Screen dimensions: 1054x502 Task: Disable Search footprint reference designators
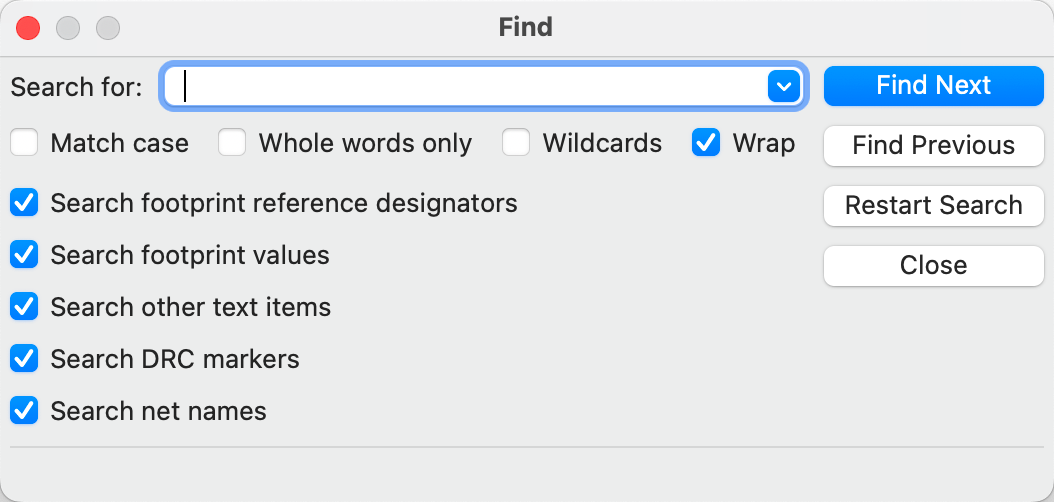25,204
